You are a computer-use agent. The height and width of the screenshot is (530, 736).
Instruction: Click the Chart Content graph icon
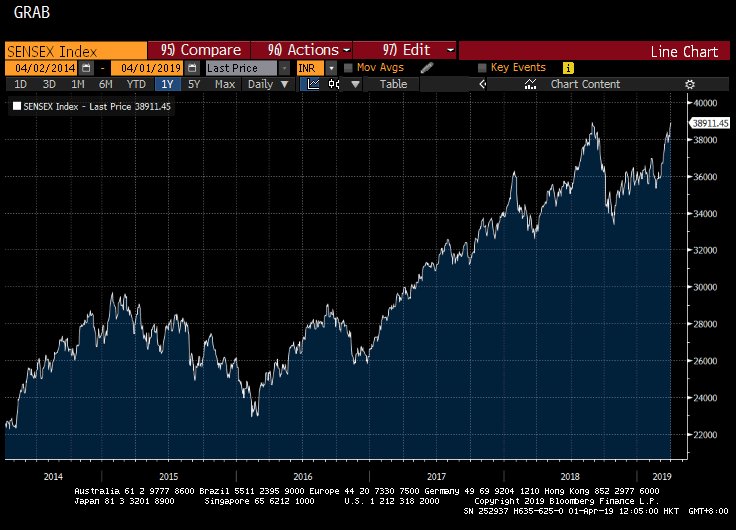[x=530, y=84]
